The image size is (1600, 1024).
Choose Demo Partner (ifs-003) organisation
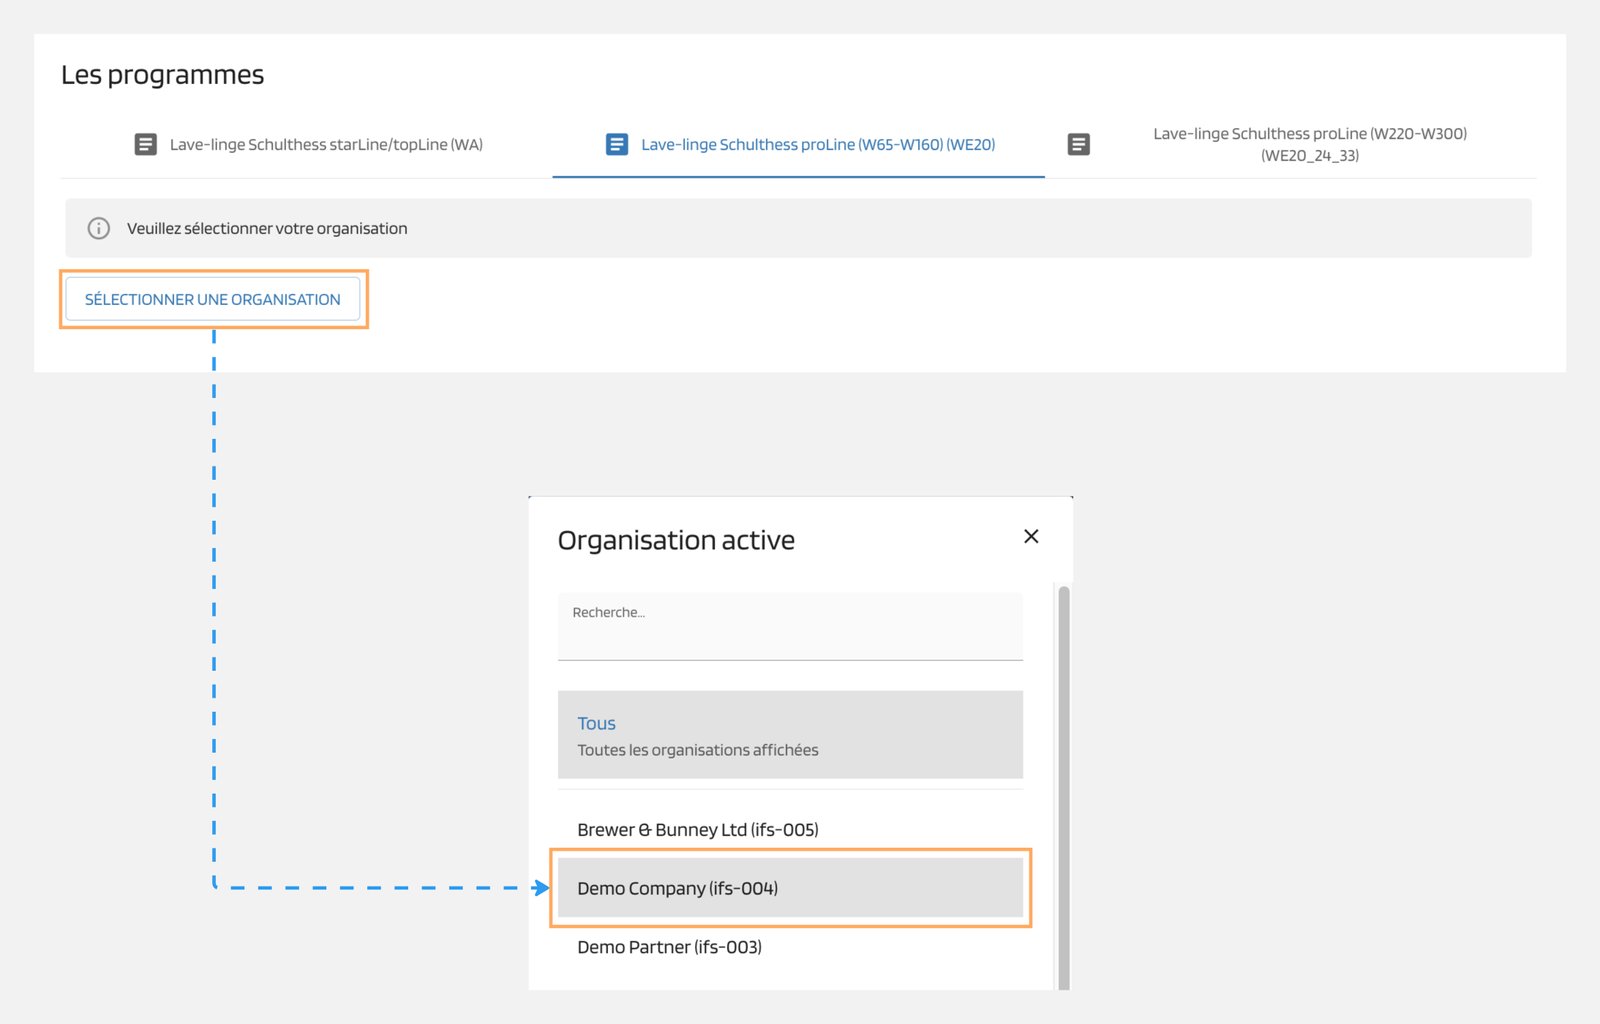(x=669, y=947)
